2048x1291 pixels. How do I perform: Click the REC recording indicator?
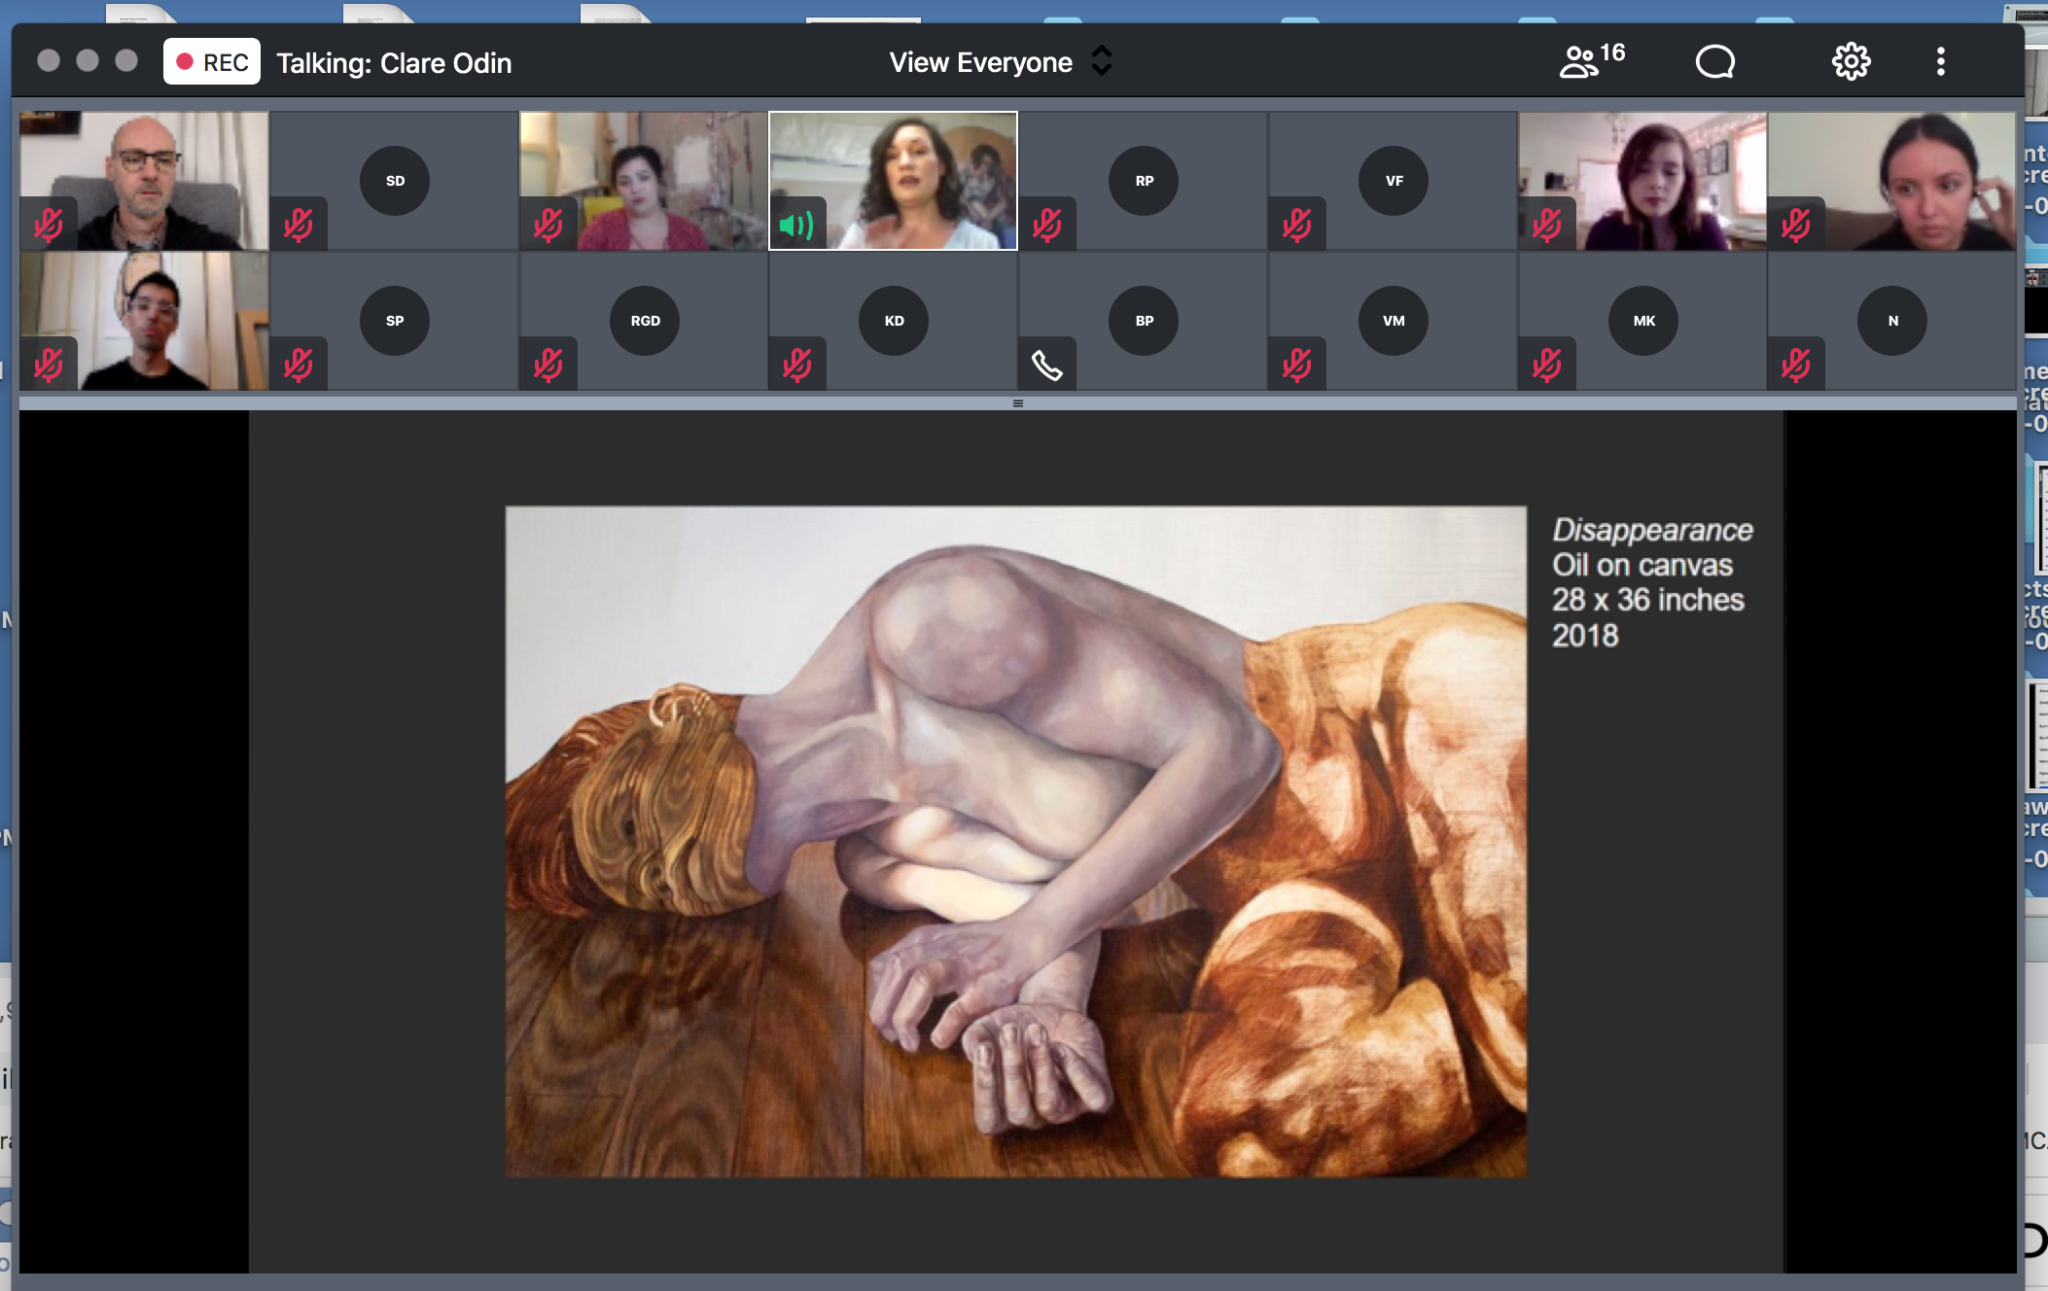[212, 62]
